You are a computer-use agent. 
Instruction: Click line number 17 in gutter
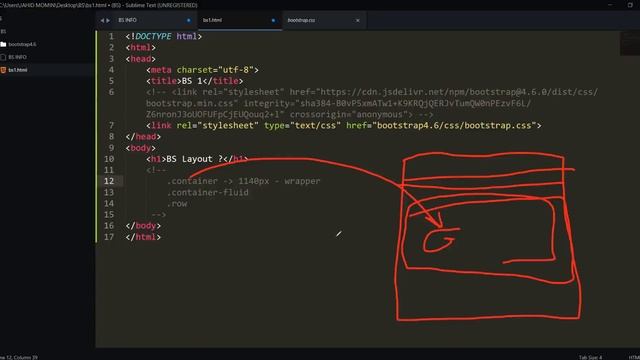click(109, 237)
